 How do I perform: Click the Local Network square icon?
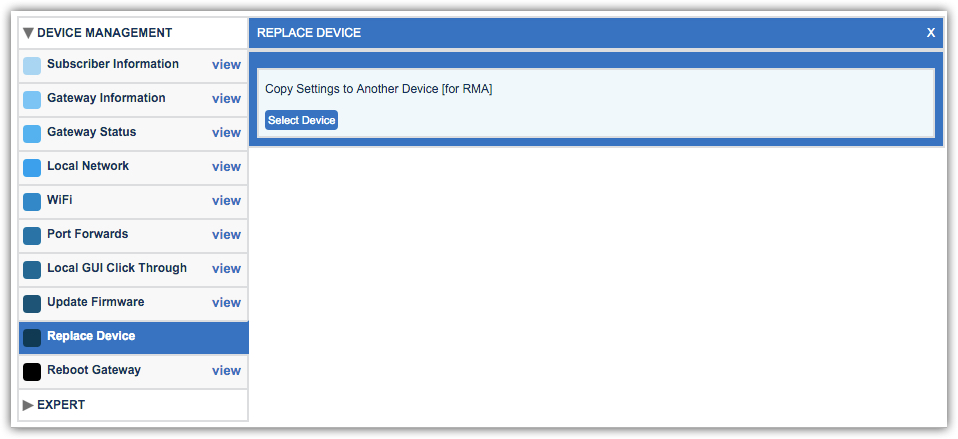[x=32, y=168]
